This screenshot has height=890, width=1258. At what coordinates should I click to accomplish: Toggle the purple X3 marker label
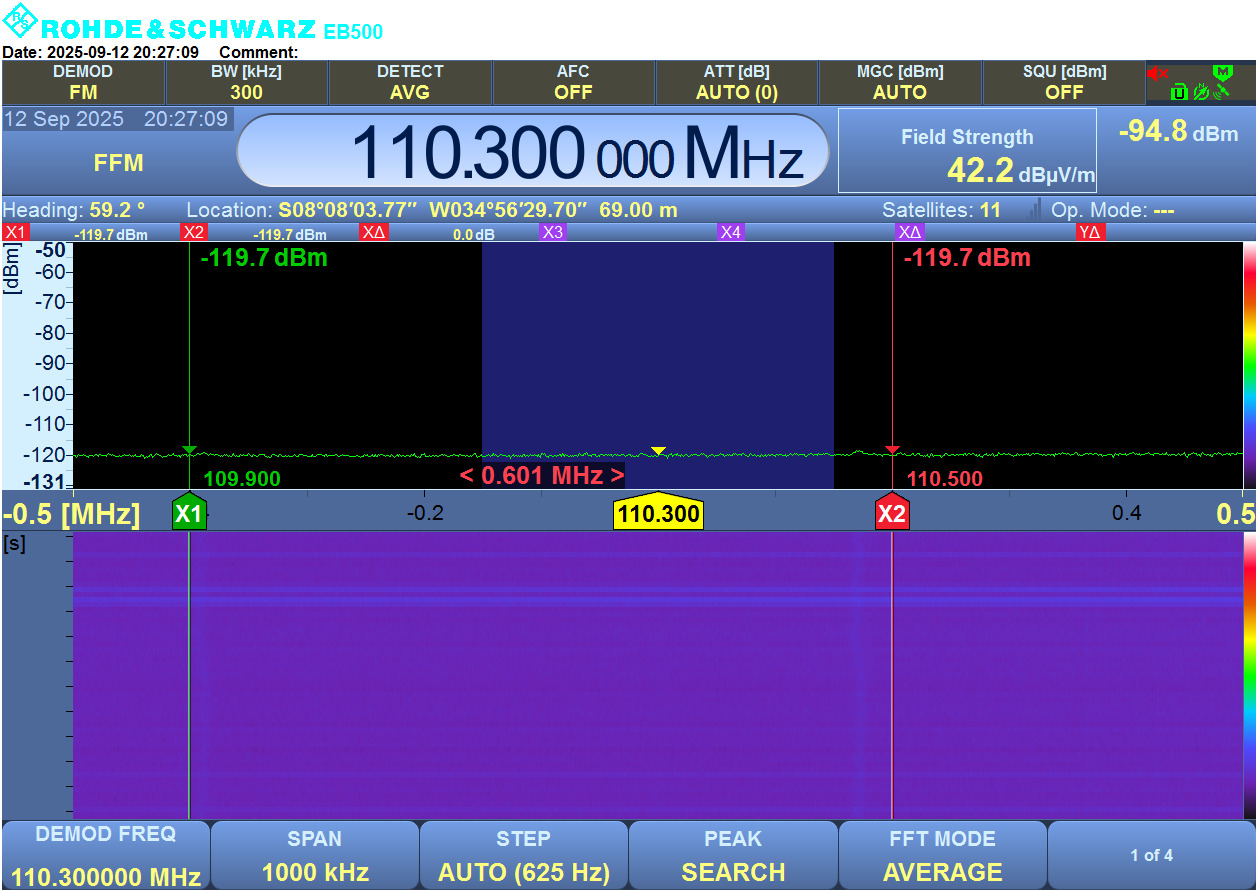553,232
